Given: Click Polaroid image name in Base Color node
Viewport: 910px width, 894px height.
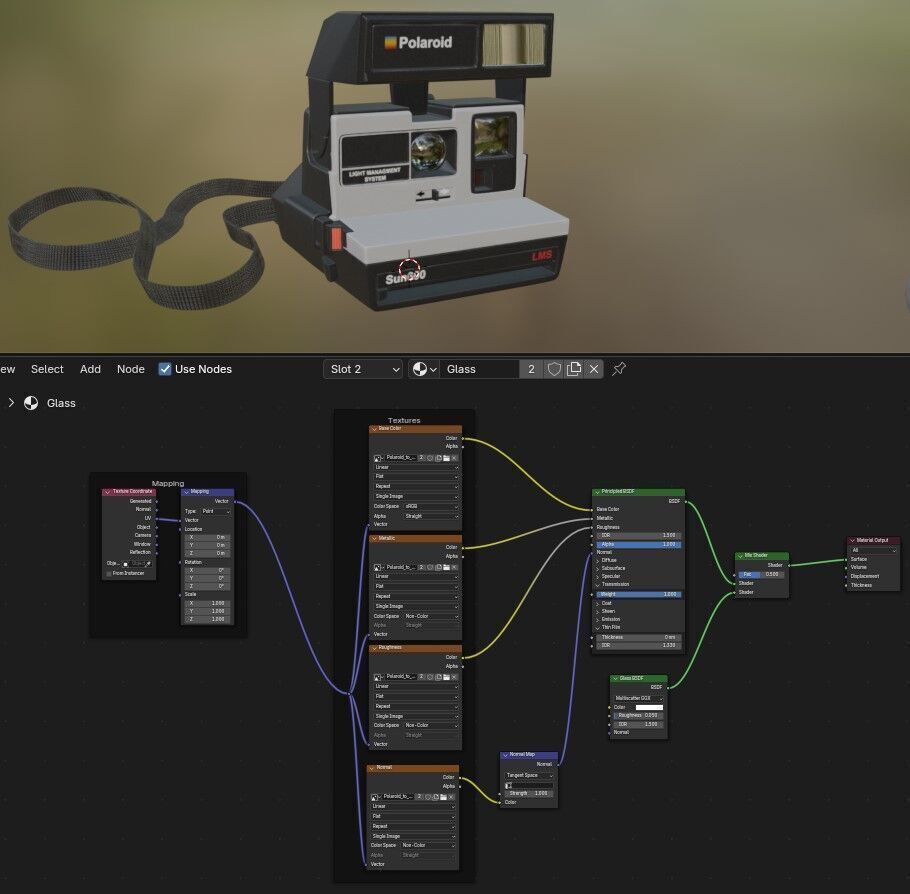Looking at the screenshot, I should 400,458.
